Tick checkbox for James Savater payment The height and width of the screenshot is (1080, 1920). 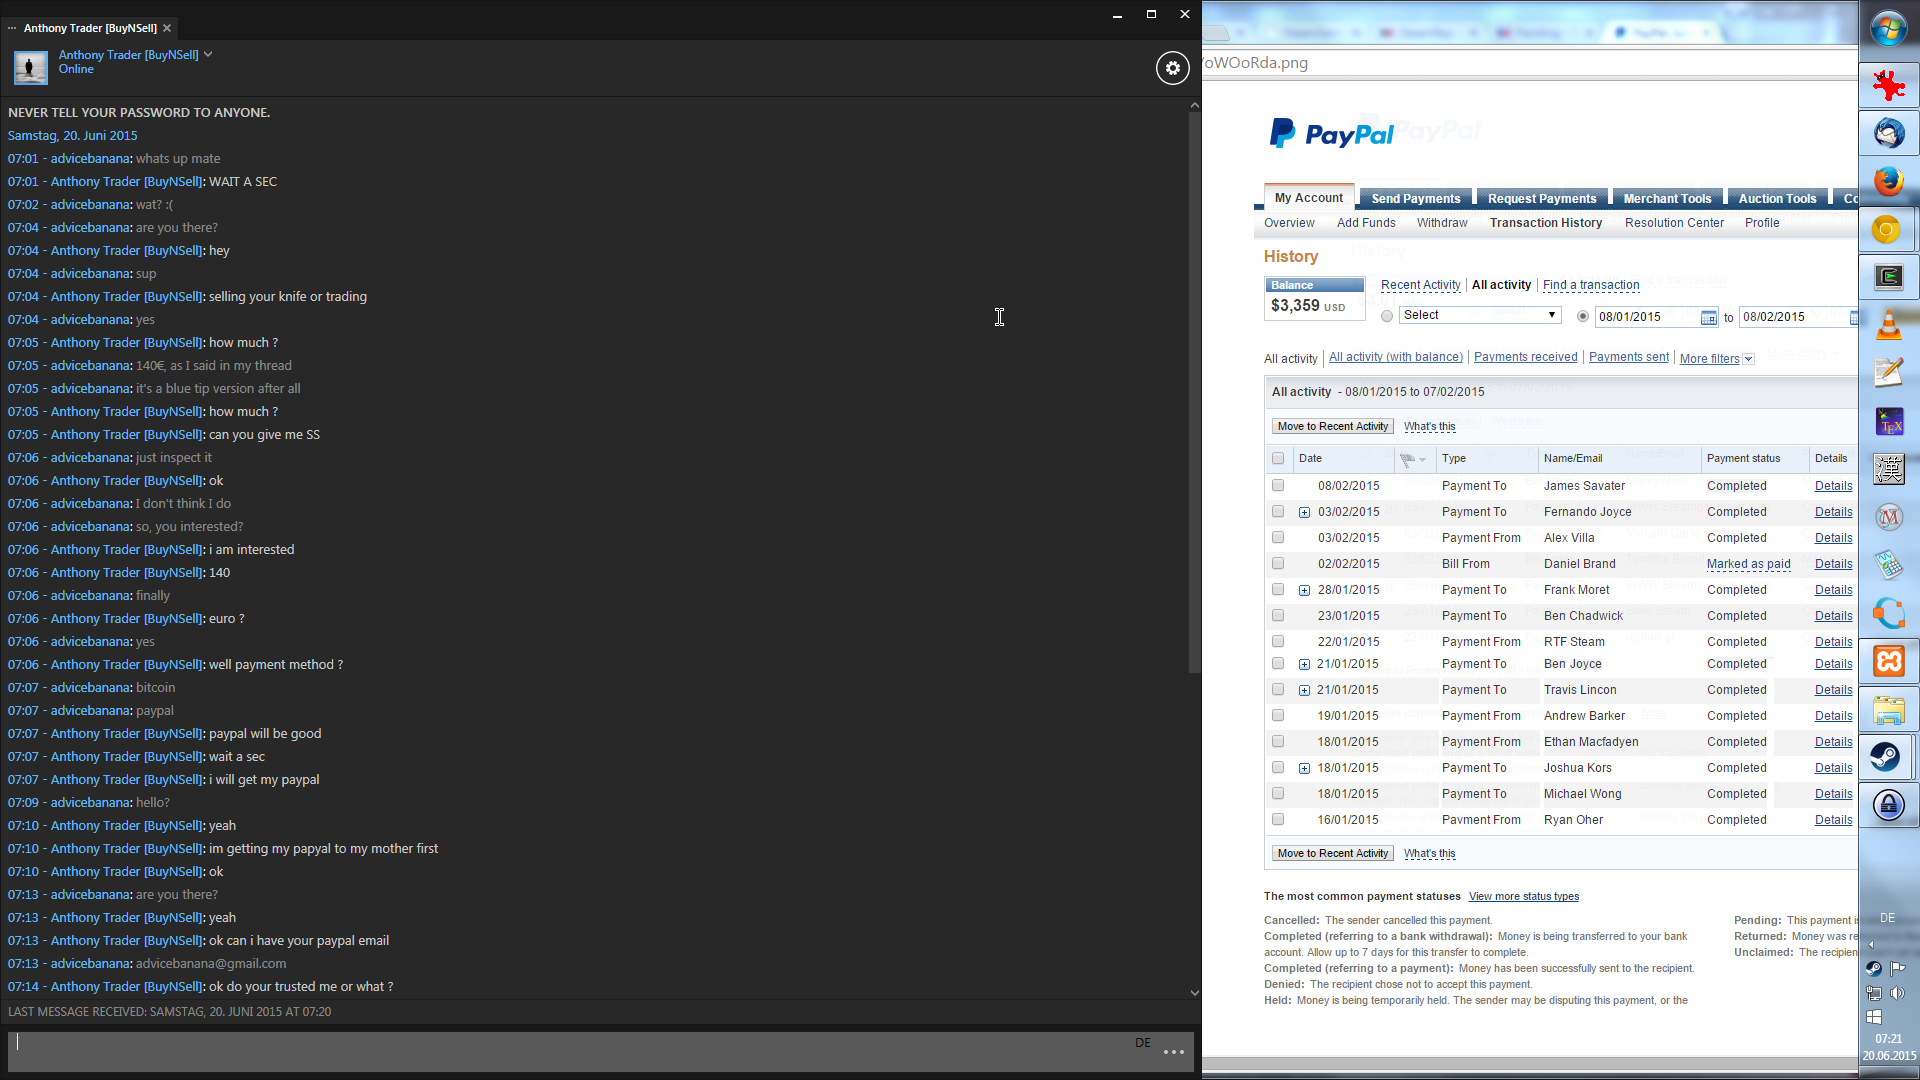click(1278, 486)
